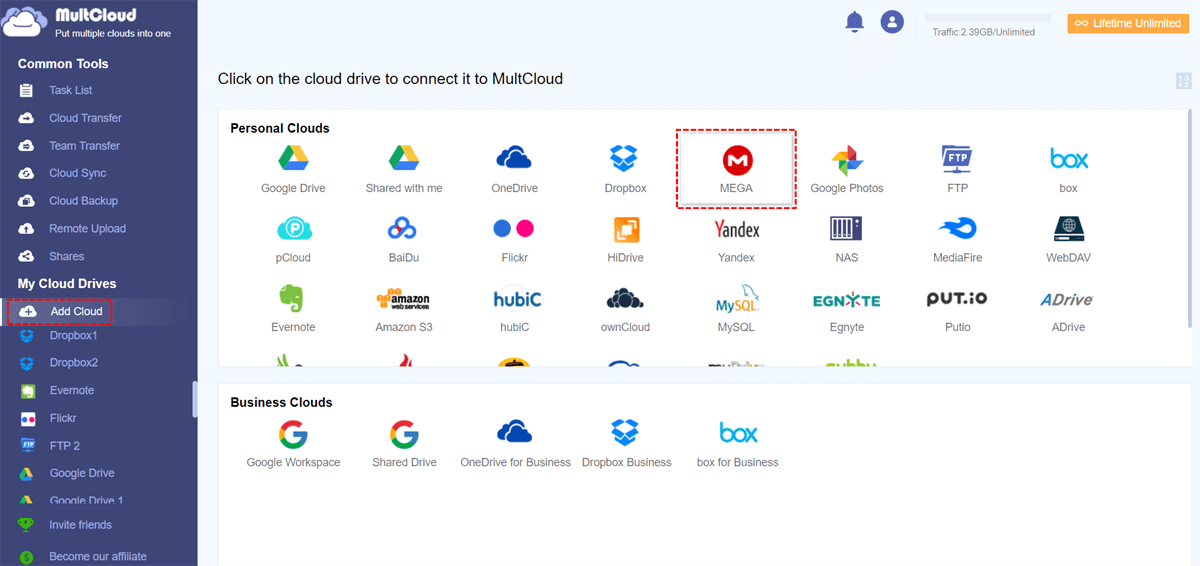The height and width of the screenshot is (566, 1200).
Task: Select the MEGA cloud drive
Action: [x=736, y=168]
